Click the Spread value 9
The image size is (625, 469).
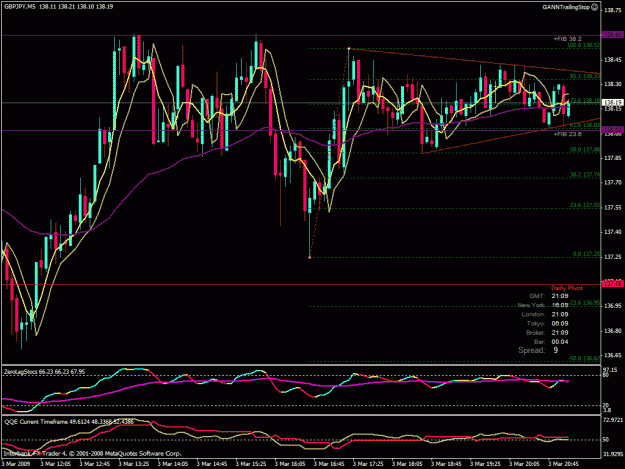tap(556, 350)
